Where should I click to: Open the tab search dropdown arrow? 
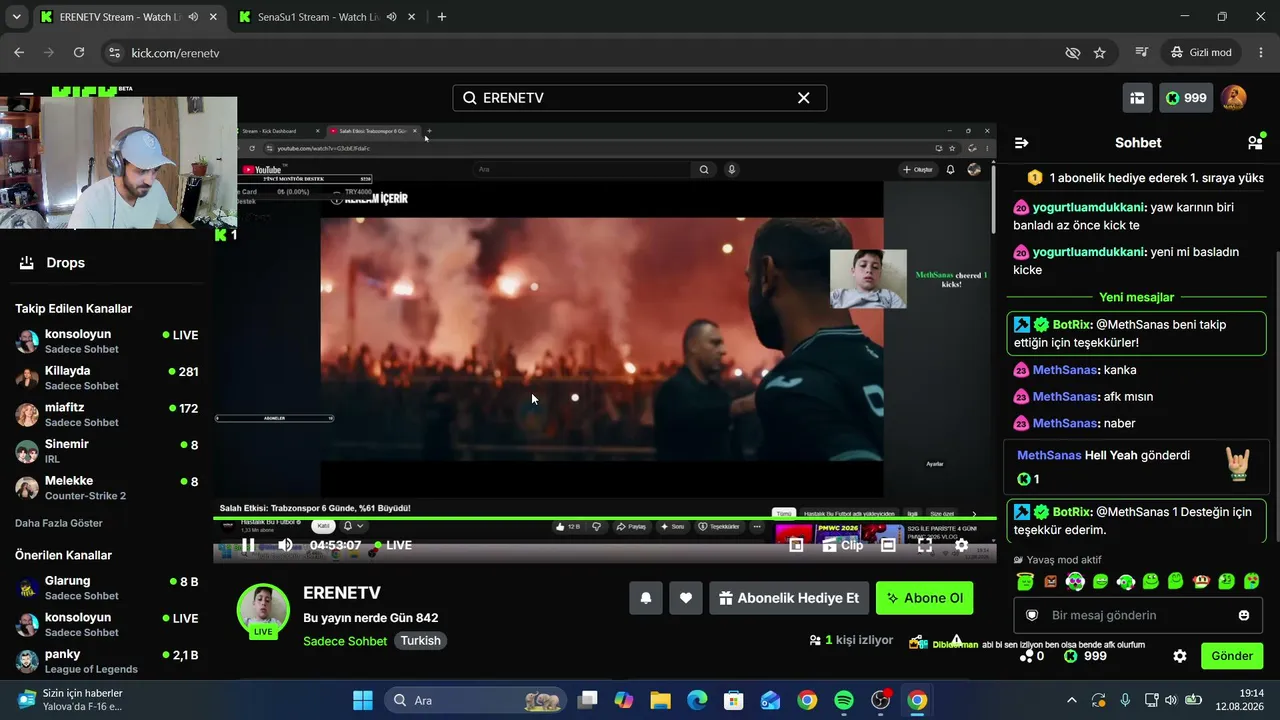tap(16, 17)
